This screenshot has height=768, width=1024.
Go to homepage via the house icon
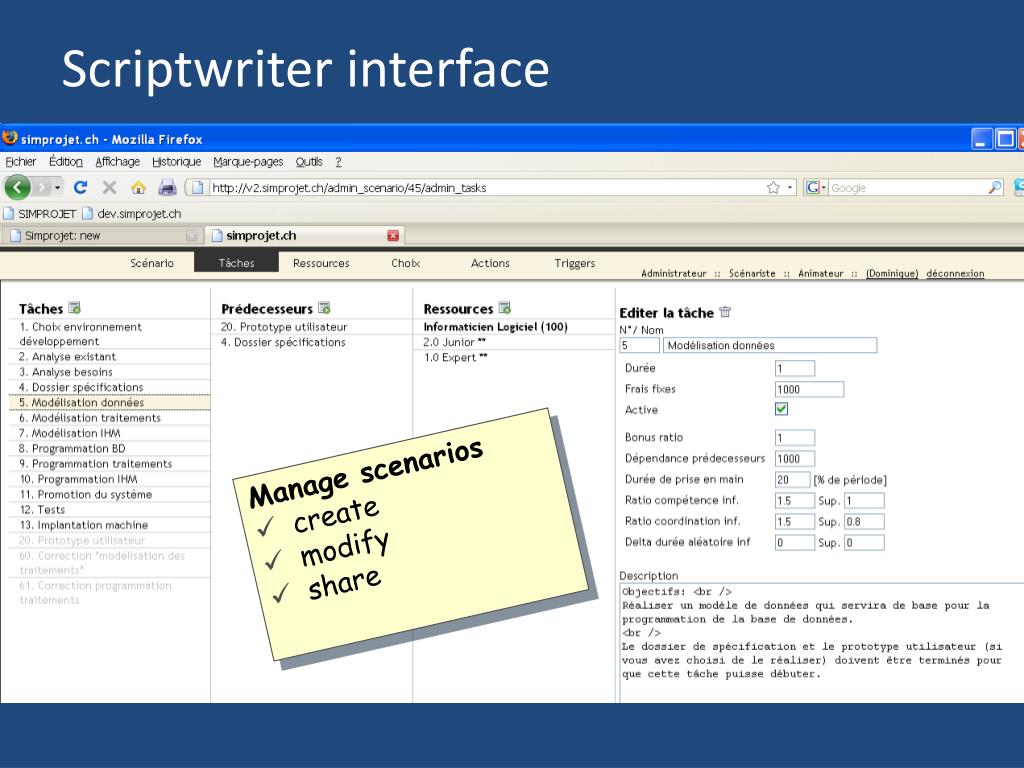(138, 188)
